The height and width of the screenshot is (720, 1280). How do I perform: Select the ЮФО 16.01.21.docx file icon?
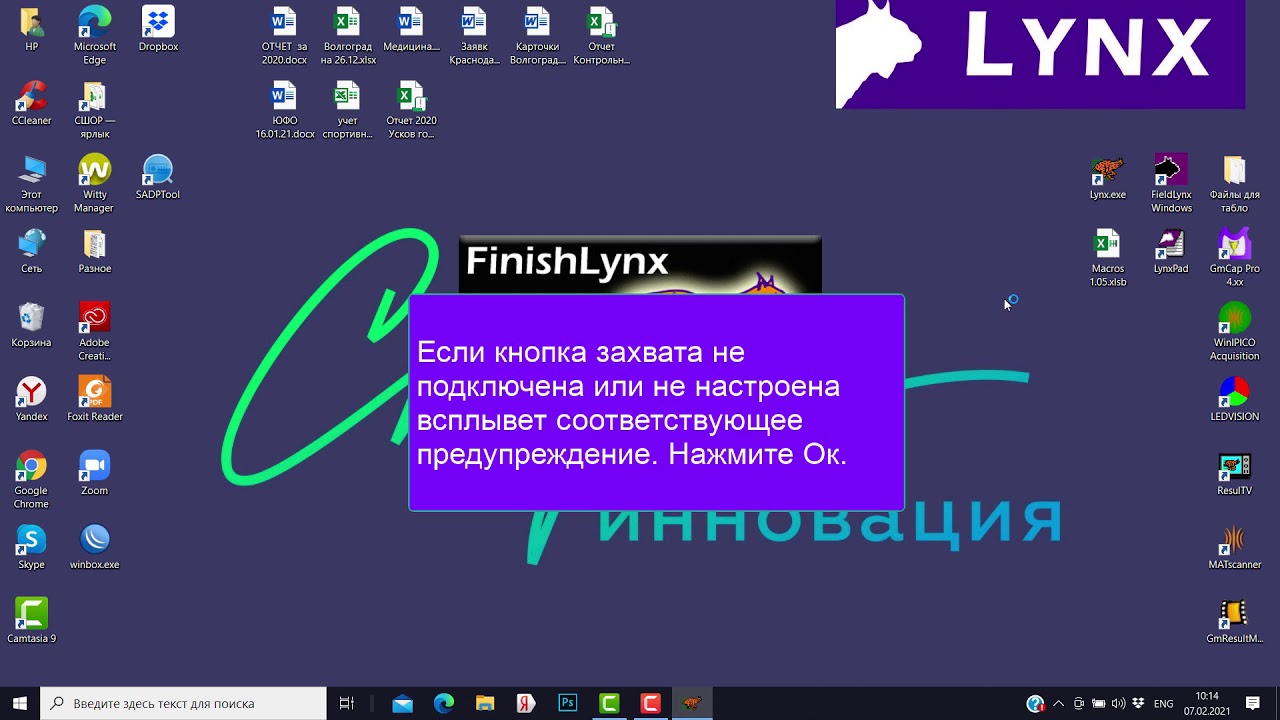[284, 109]
